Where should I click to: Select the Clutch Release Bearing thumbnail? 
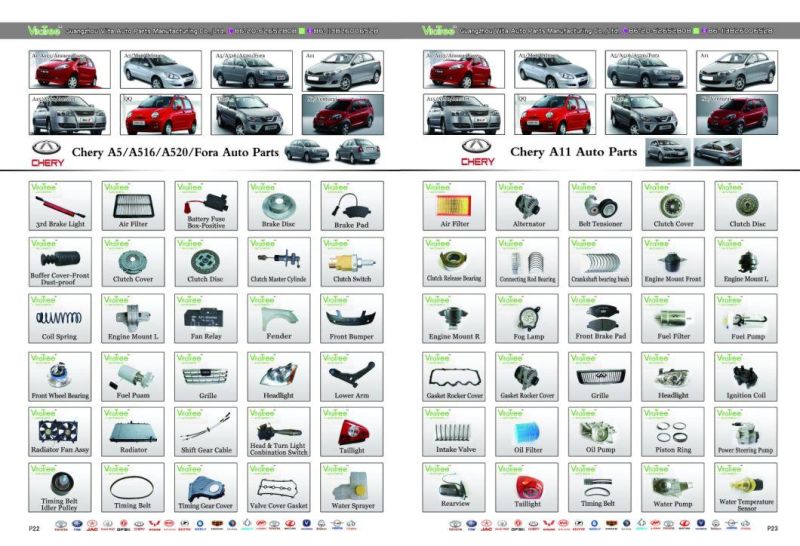point(454,262)
